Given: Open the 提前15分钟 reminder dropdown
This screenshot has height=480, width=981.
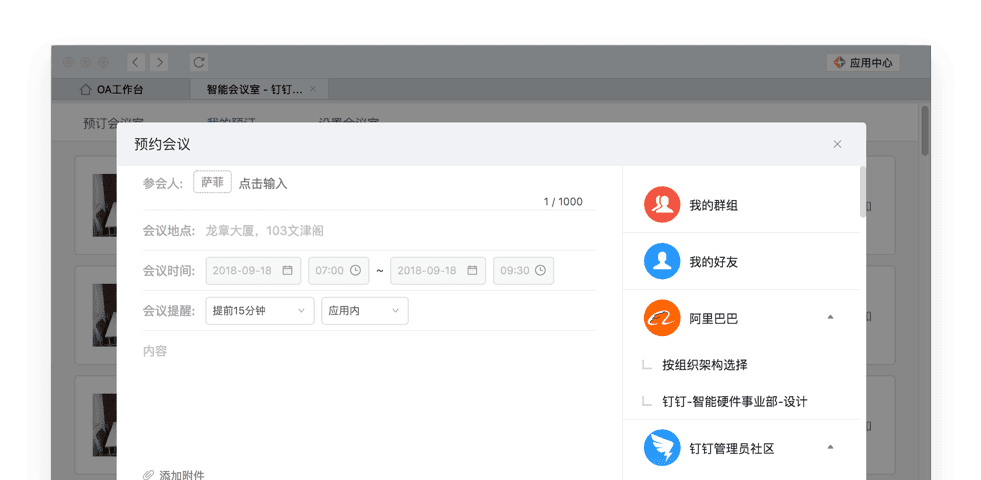Looking at the screenshot, I should coord(259,311).
